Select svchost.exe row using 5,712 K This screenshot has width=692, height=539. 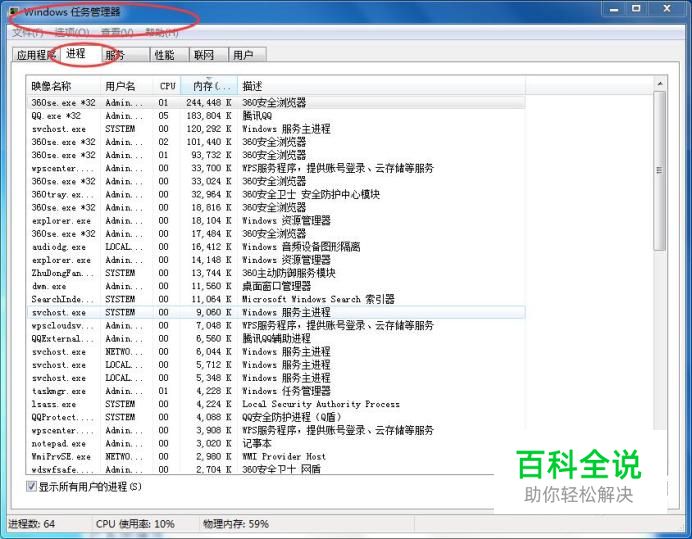(x=276, y=365)
